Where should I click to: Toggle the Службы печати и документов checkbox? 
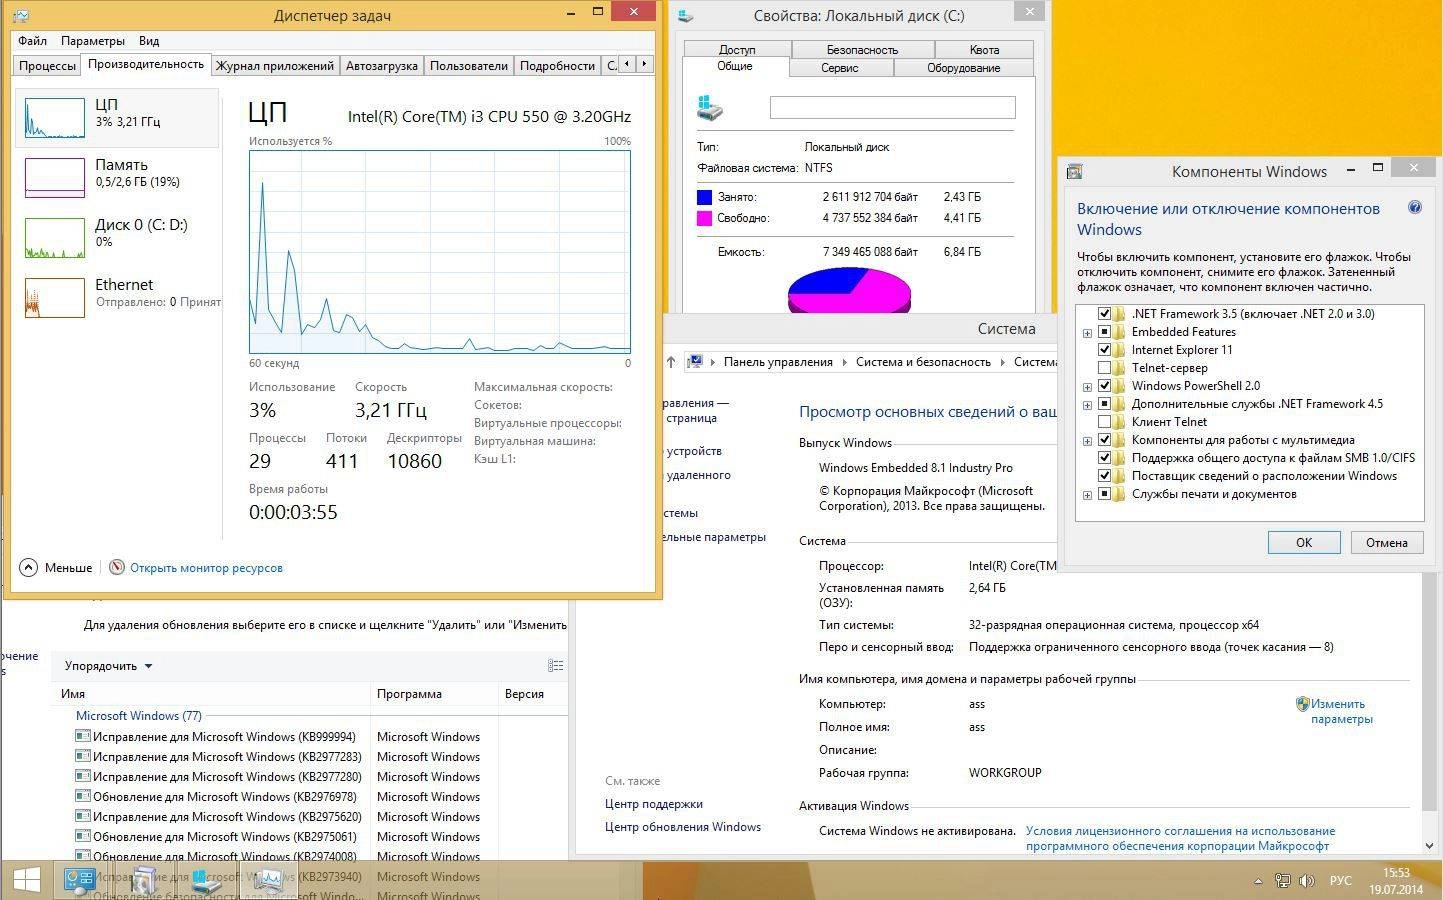[x=1105, y=494]
